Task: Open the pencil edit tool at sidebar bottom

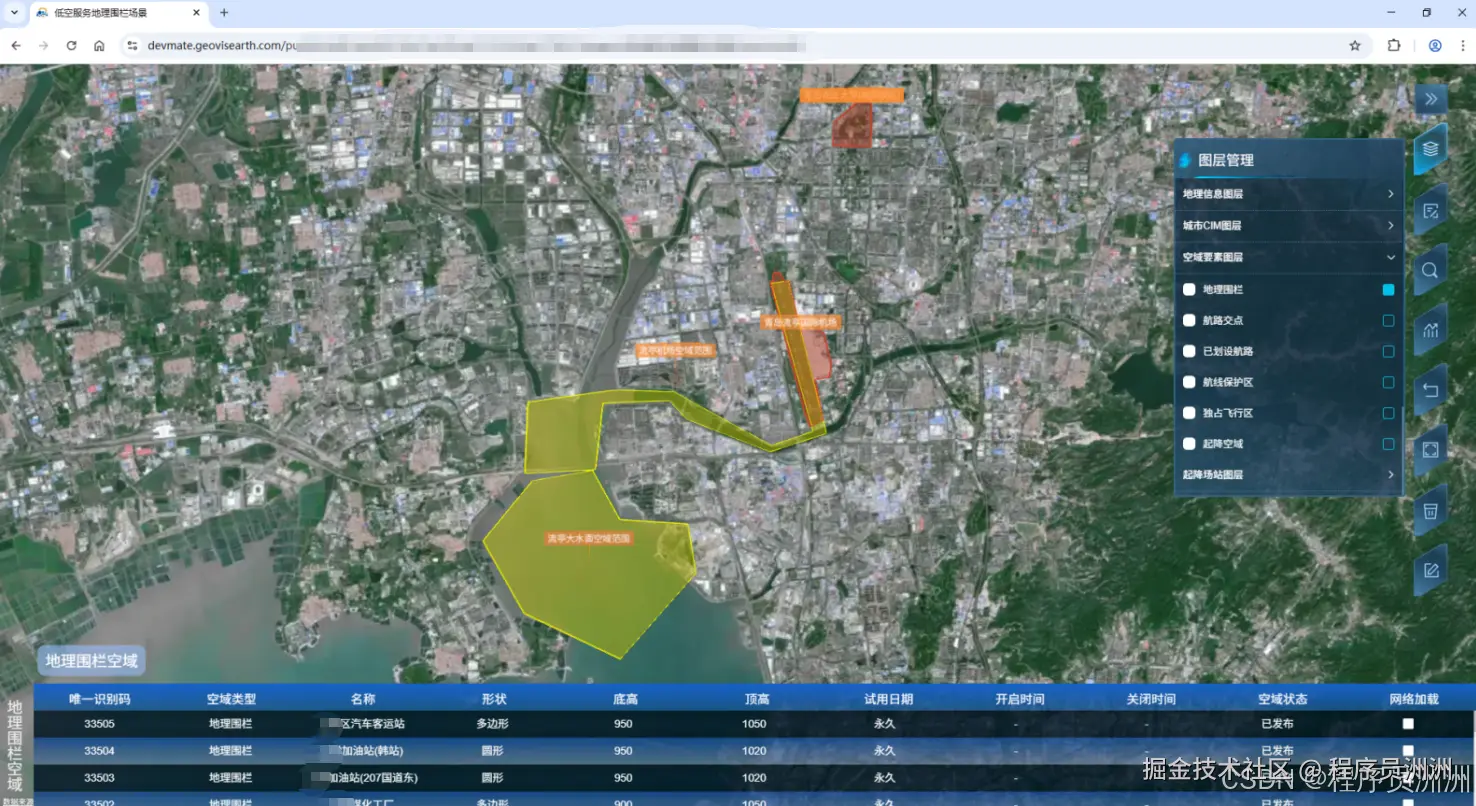Action: pyautogui.click(x=1431, y=571)
